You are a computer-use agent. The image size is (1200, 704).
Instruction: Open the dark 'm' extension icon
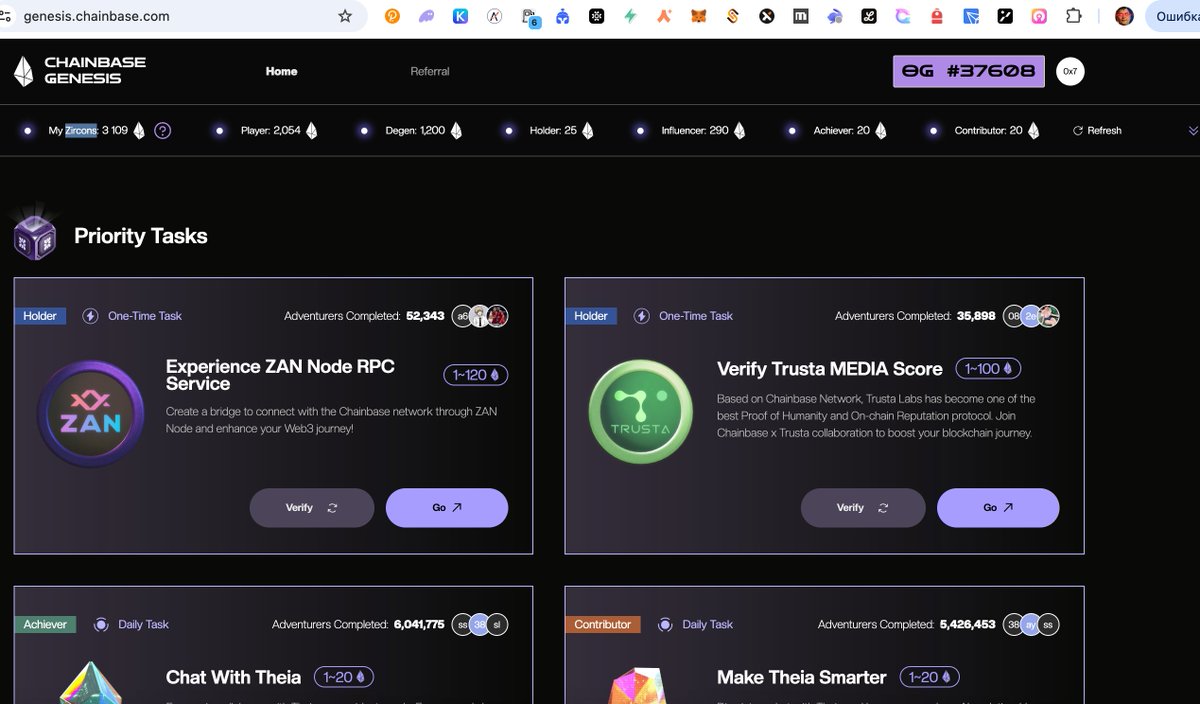point(801,16)
